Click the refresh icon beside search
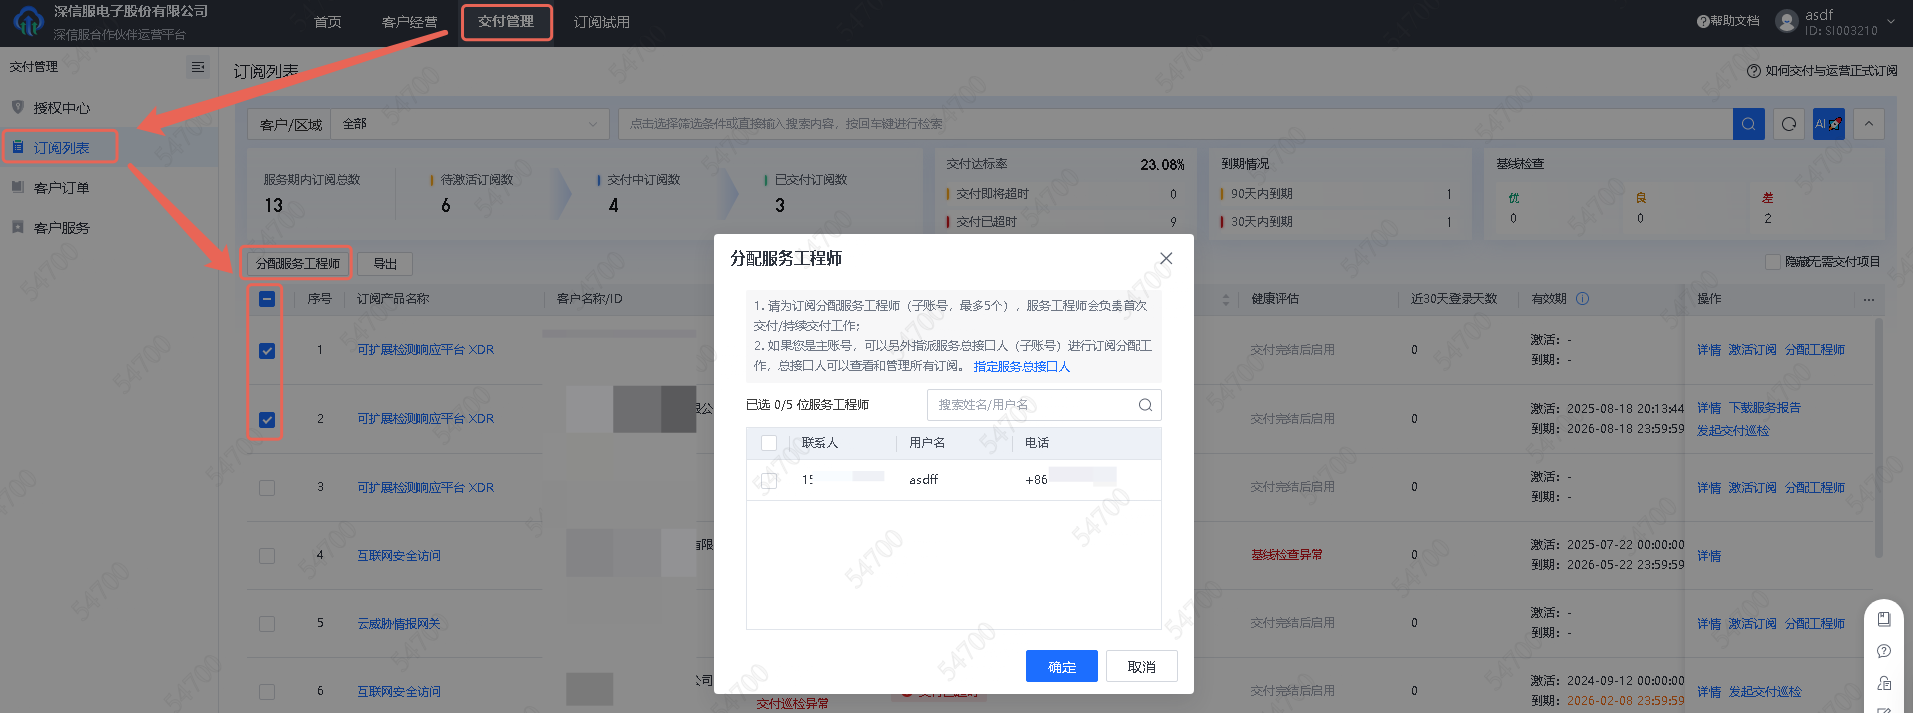 (x=1789, y=124)
